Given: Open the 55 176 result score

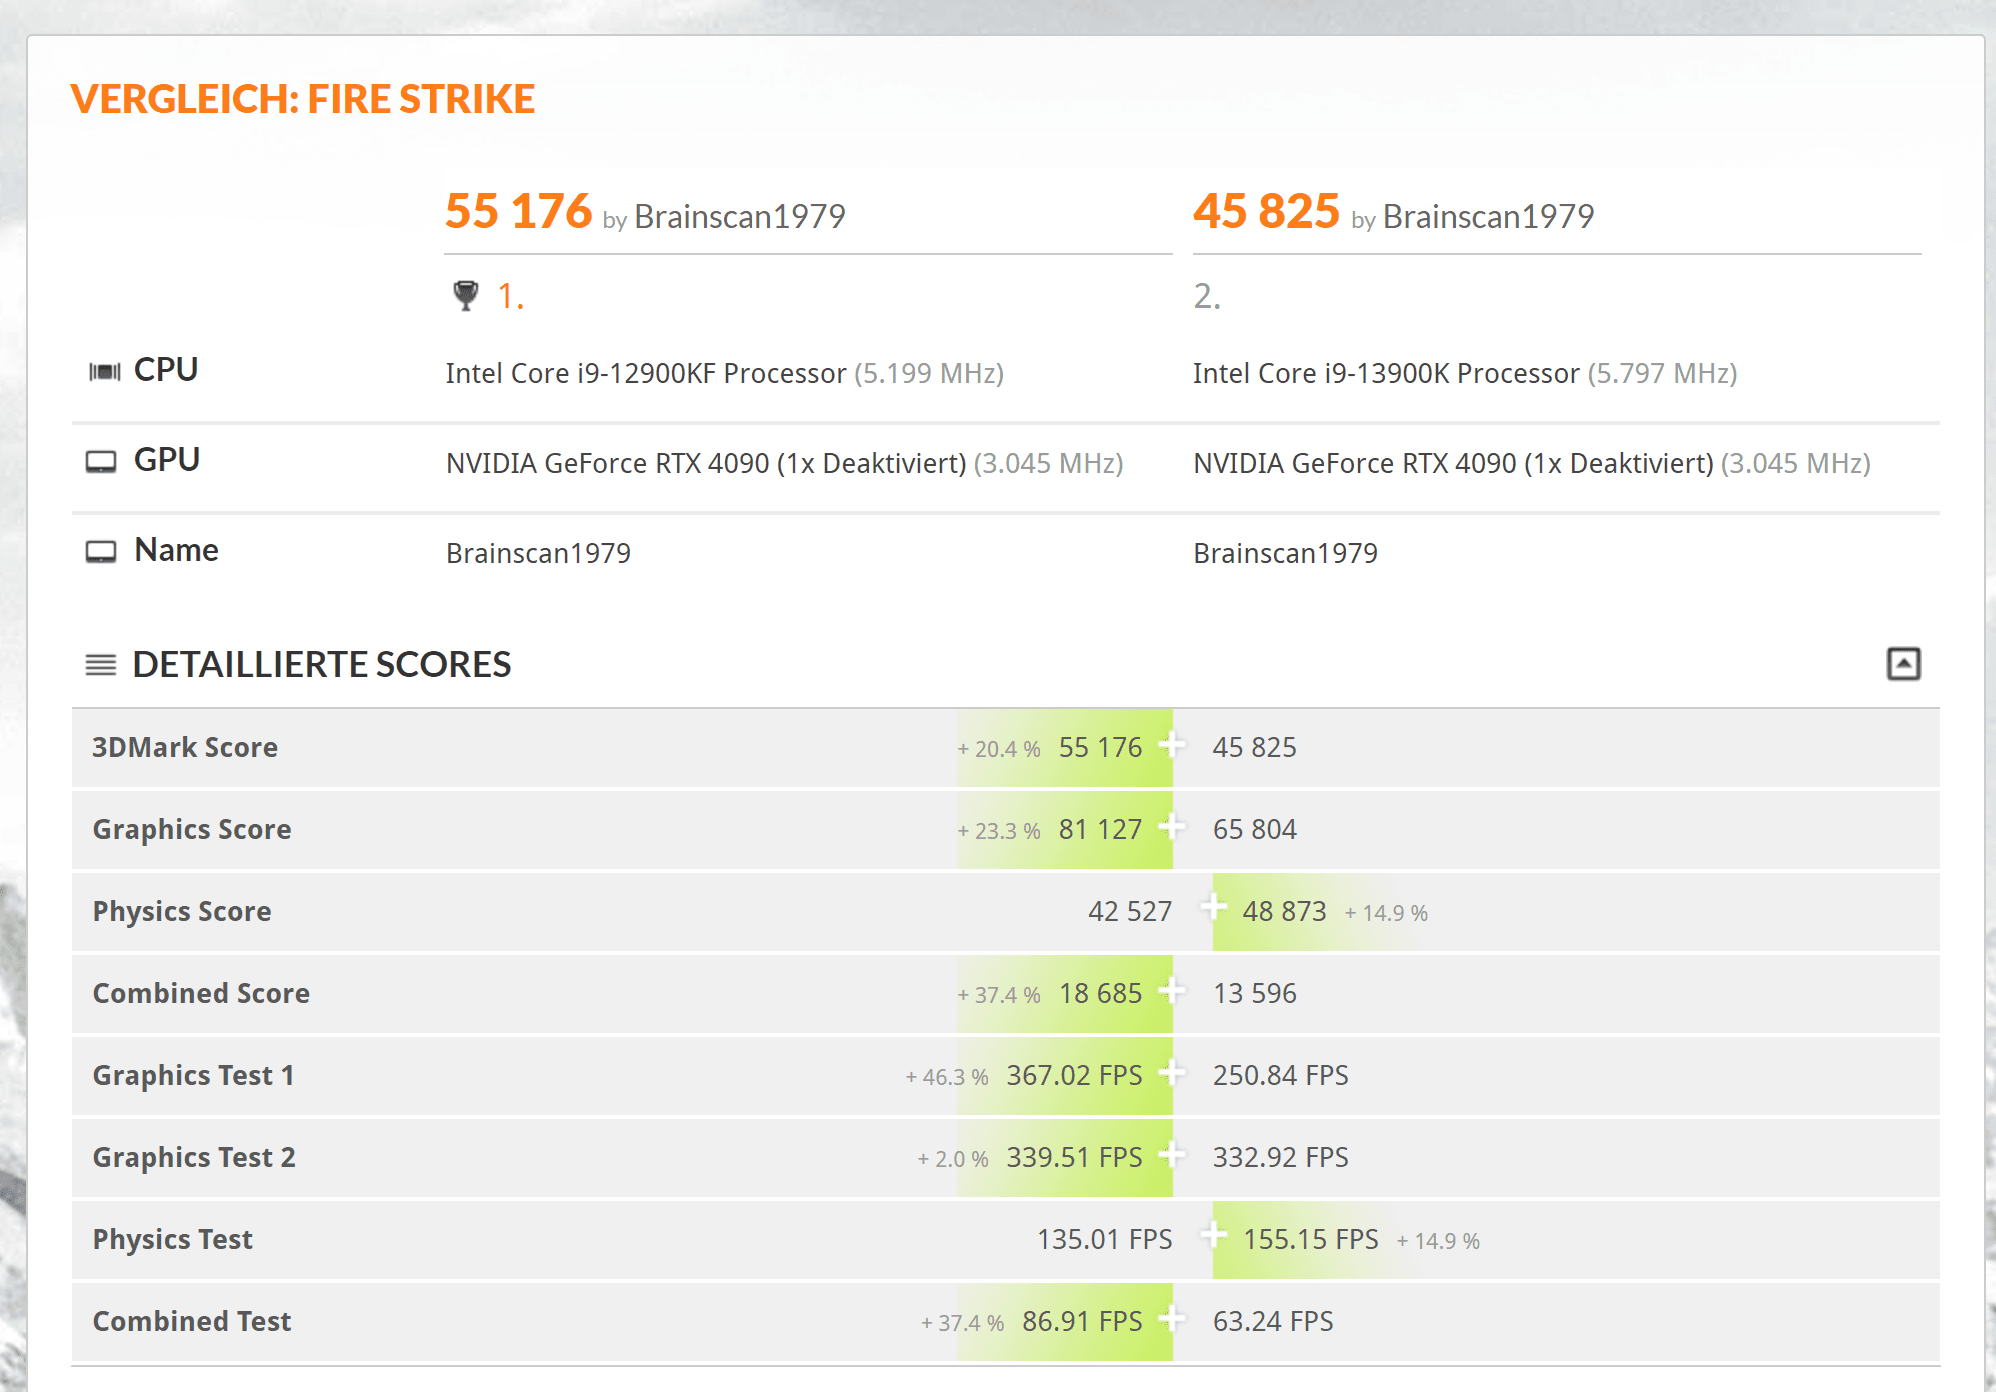Looking at the screenshot, I should pos(518,212).
